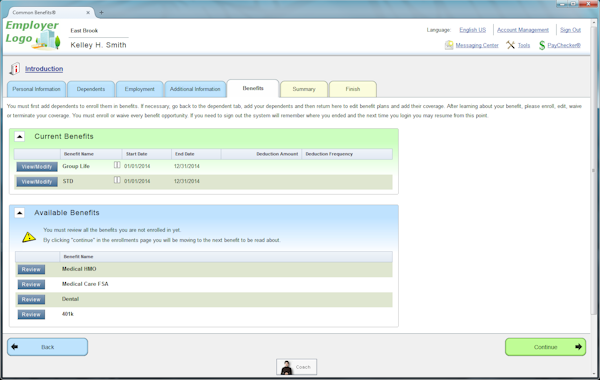Viewport: 600px width, 380px height.
Task: Open the Dependents tab
Action: (x=91, y=89)
